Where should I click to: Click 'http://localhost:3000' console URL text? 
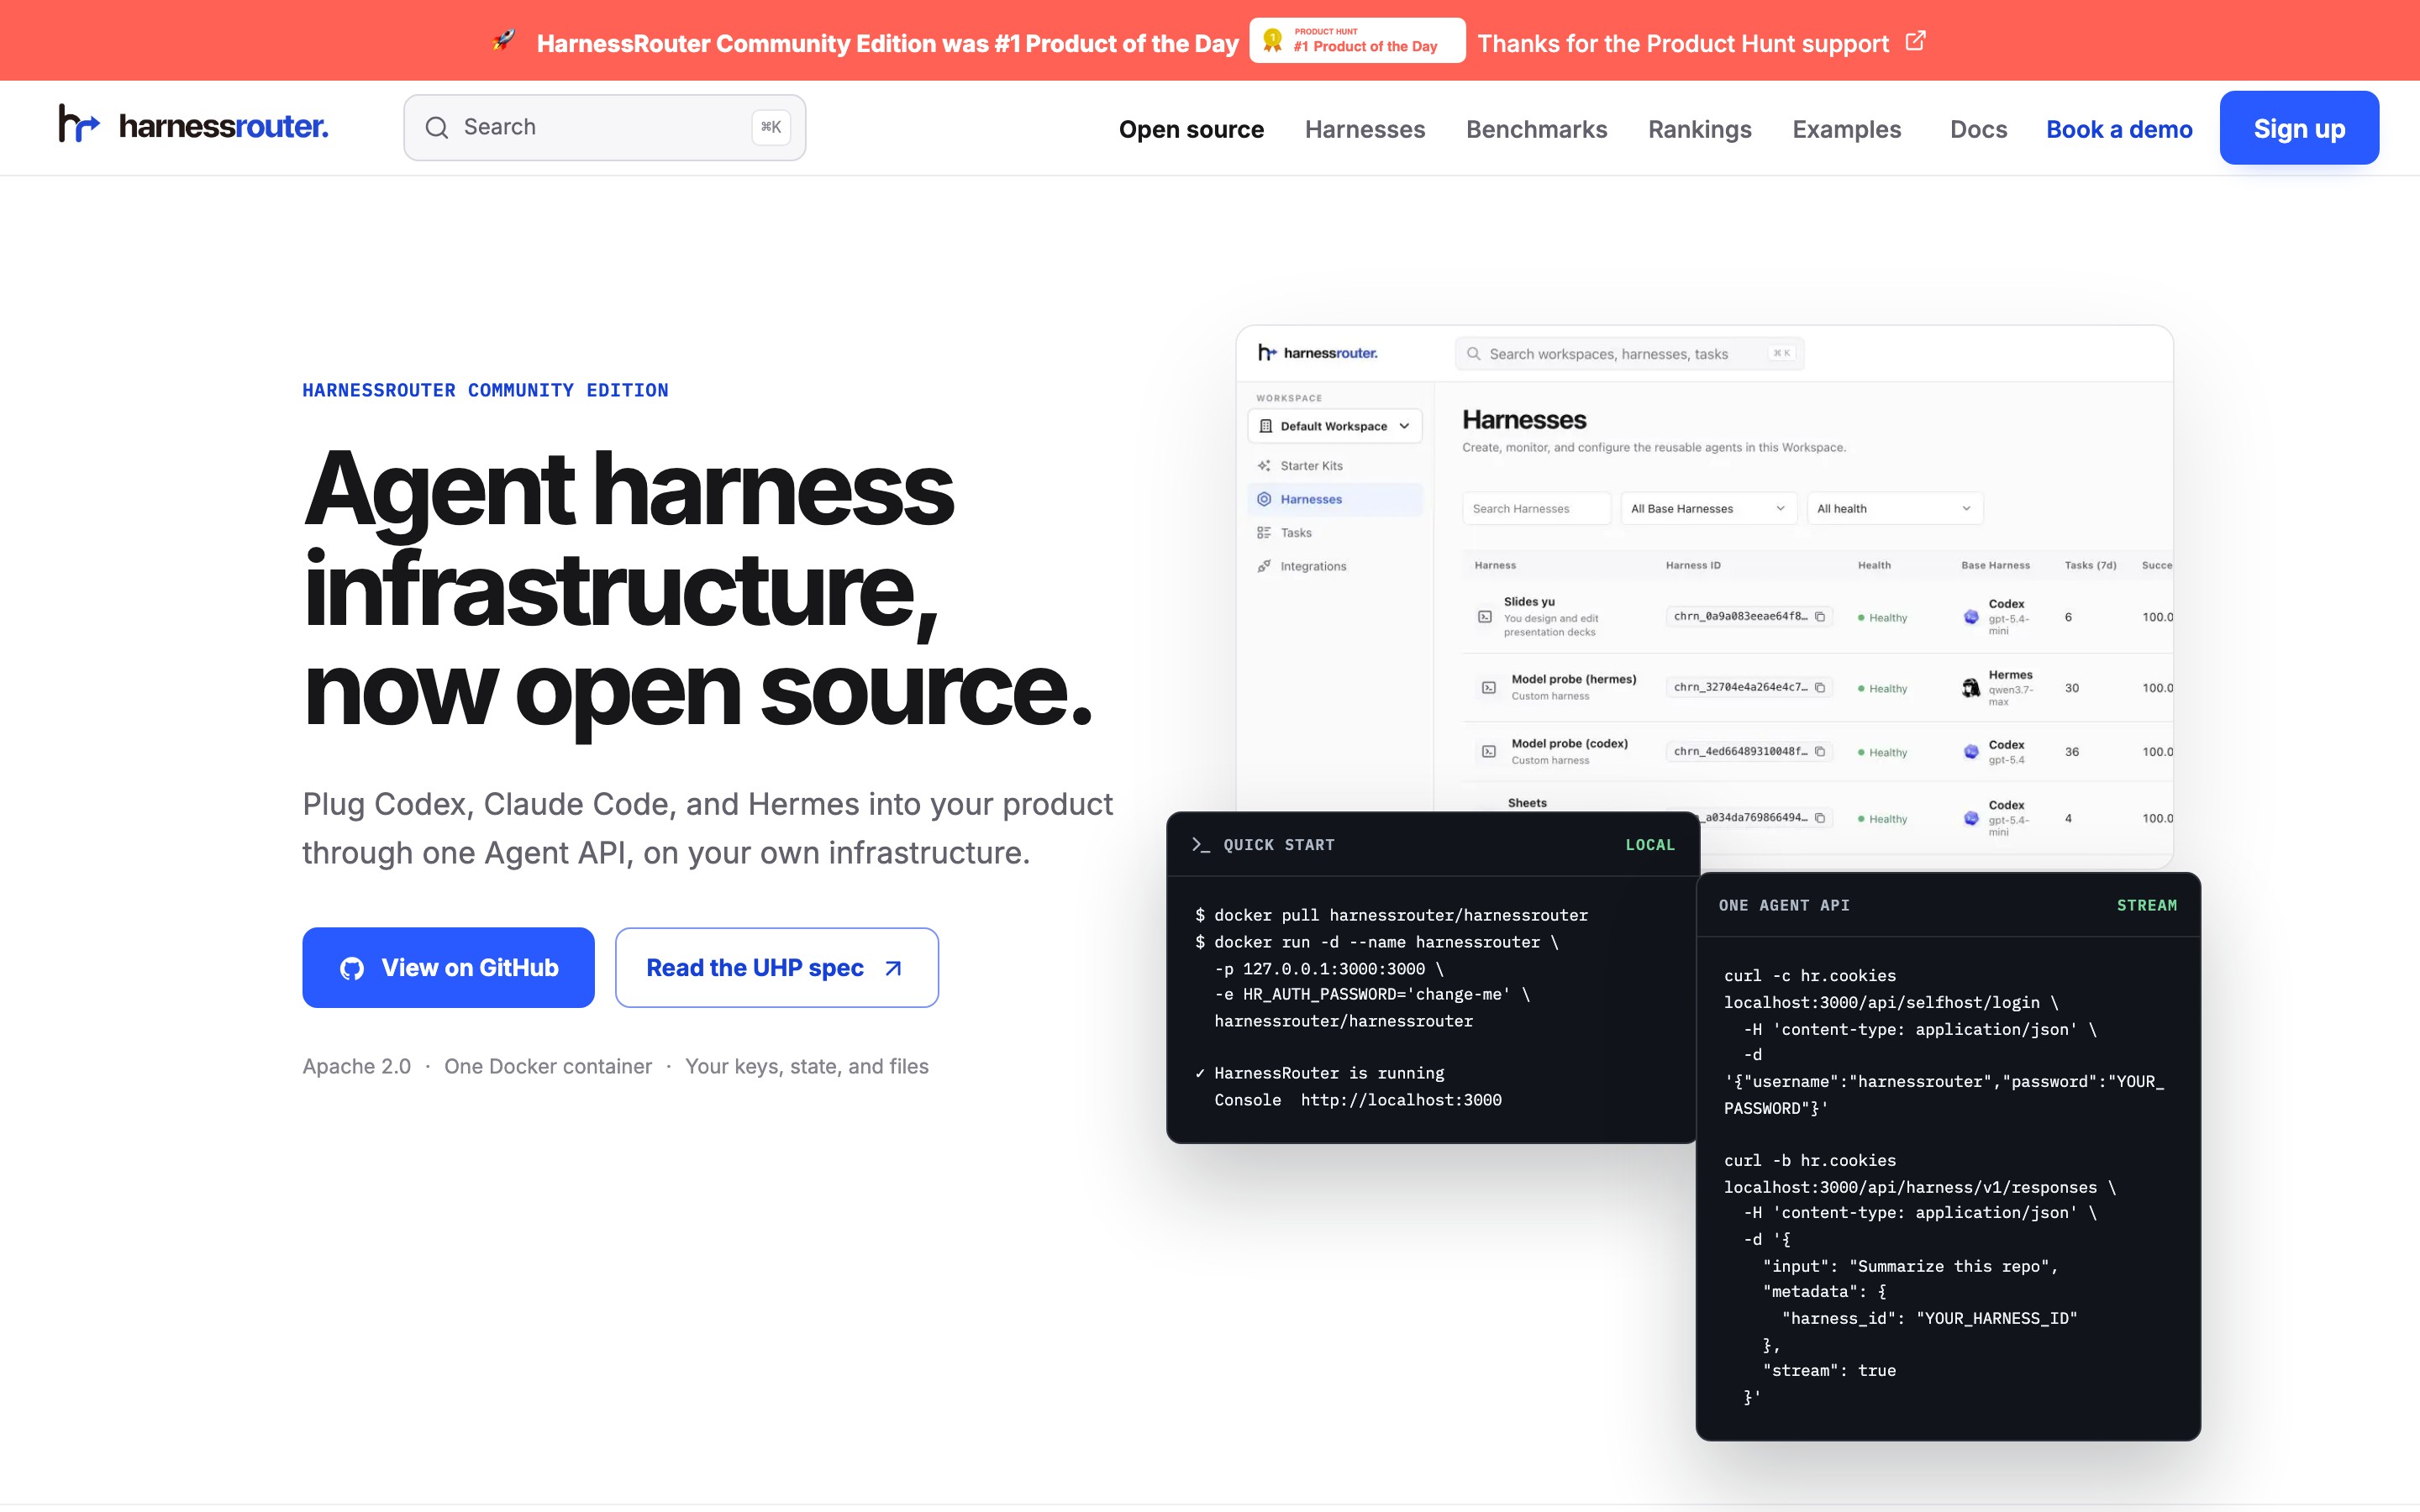click(1401, 1100)
